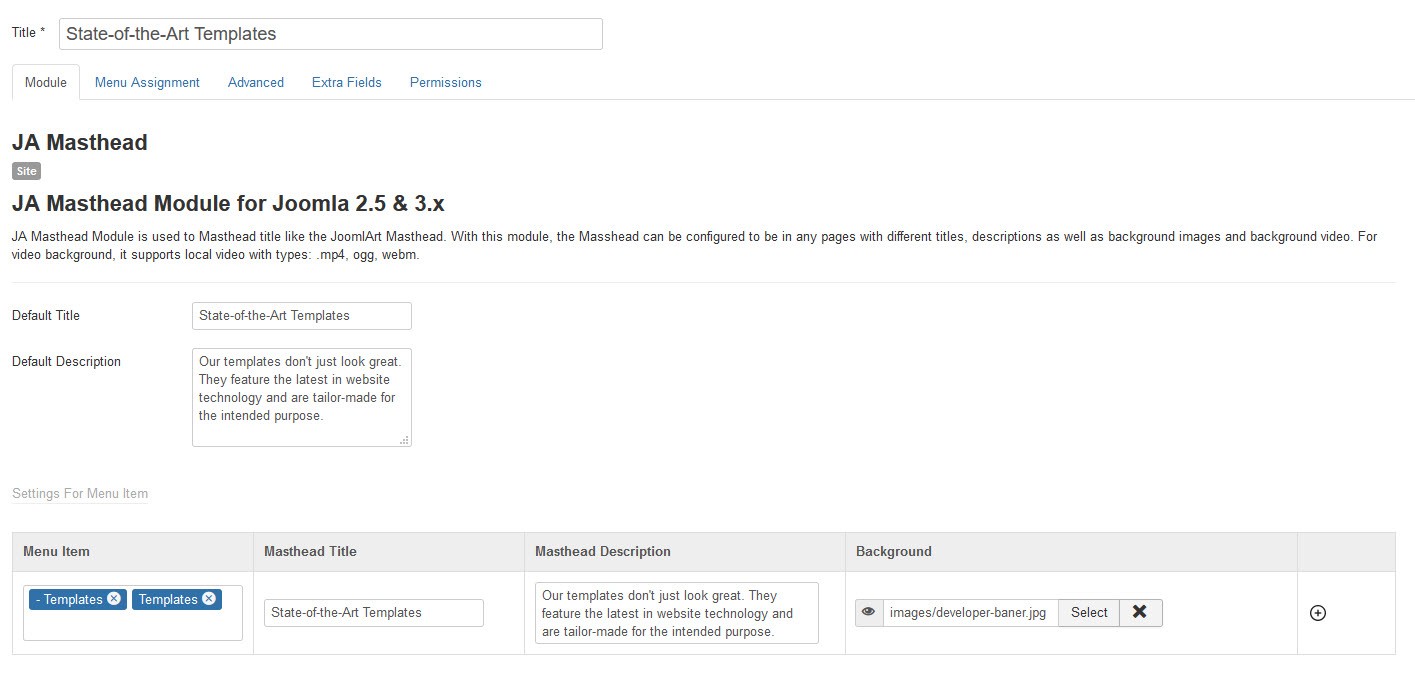
Task: Open the Extra Fields tab
Action: (x=347, y=83)
